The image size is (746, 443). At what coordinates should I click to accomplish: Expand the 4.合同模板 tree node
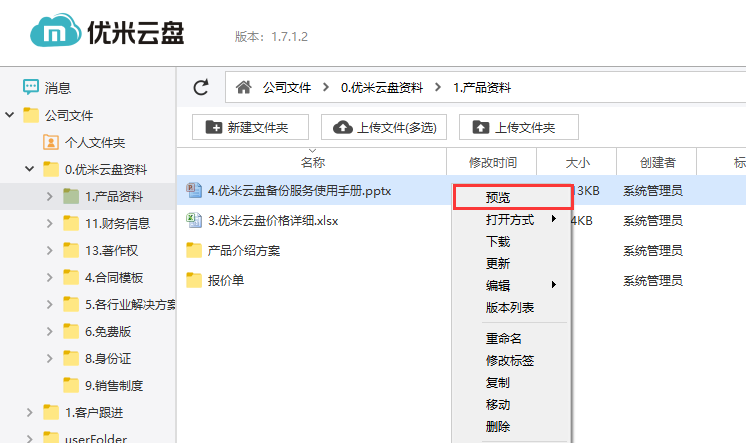pos(50,277)
